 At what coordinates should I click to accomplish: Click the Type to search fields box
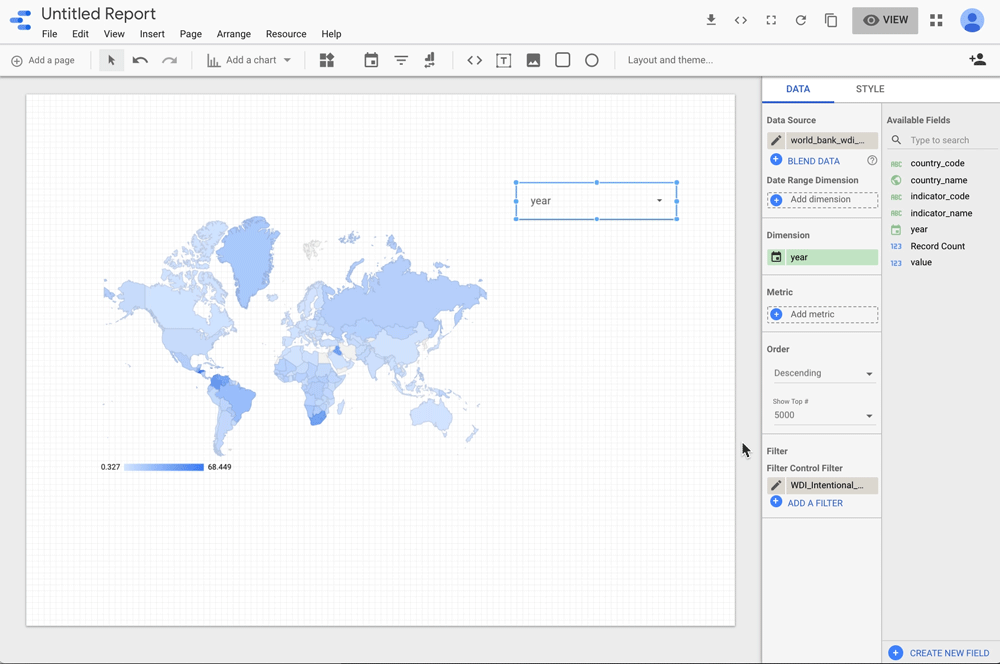click(x=944, y=140)
